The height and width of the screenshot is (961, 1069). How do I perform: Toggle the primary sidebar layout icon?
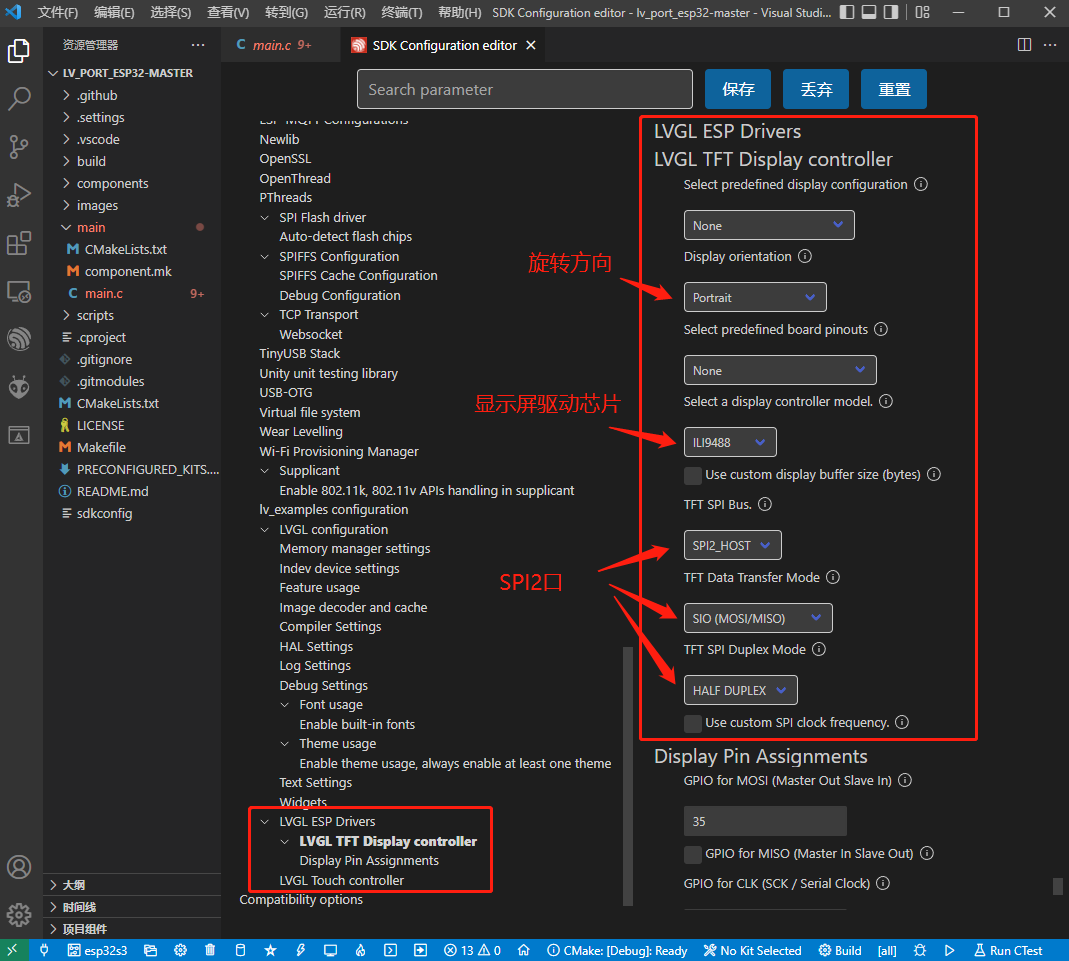click(847, 12)
